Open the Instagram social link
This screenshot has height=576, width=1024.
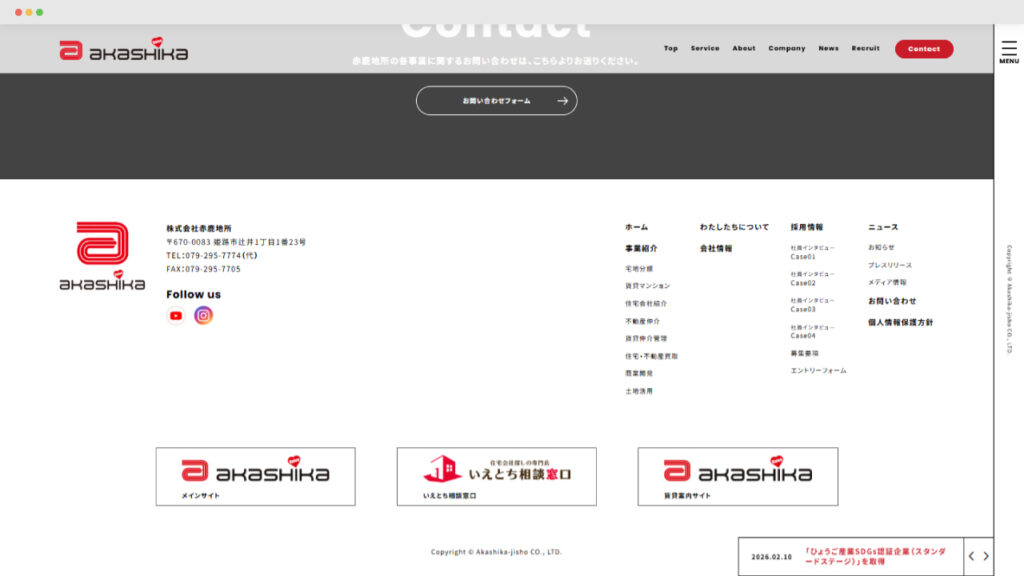[x=204, y=316]
